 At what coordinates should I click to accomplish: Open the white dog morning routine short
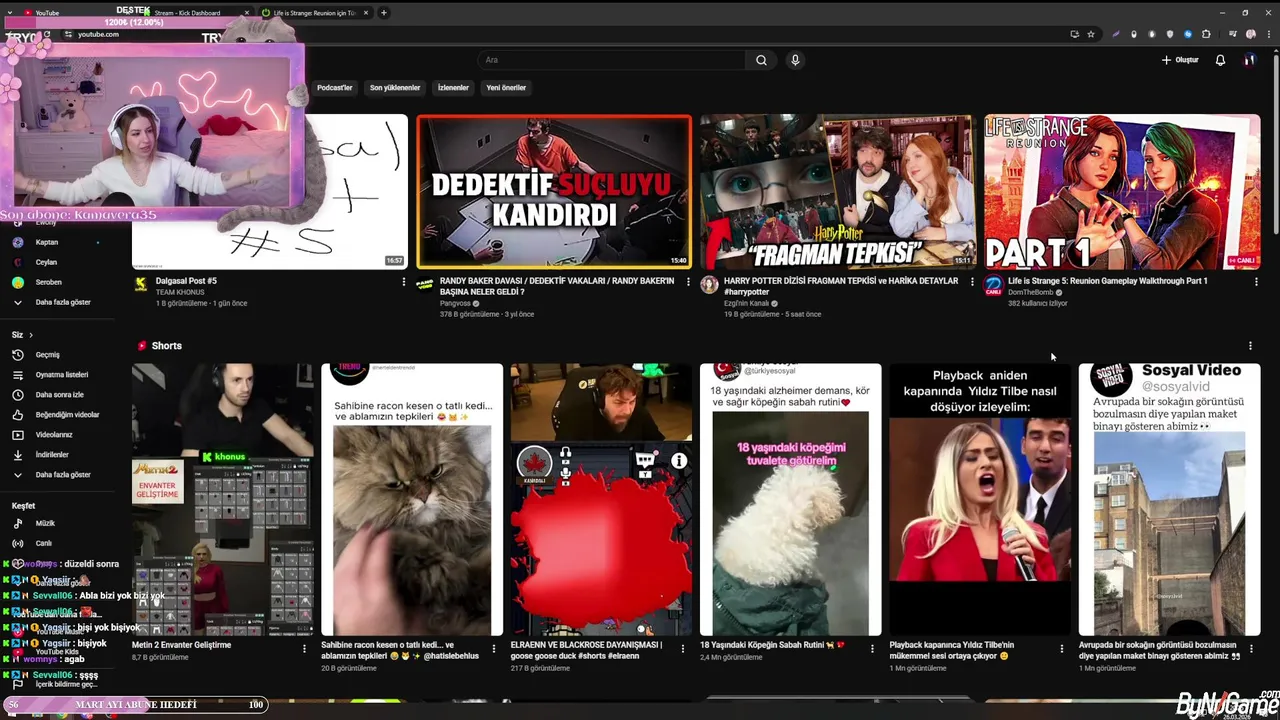tap(791, 499)
